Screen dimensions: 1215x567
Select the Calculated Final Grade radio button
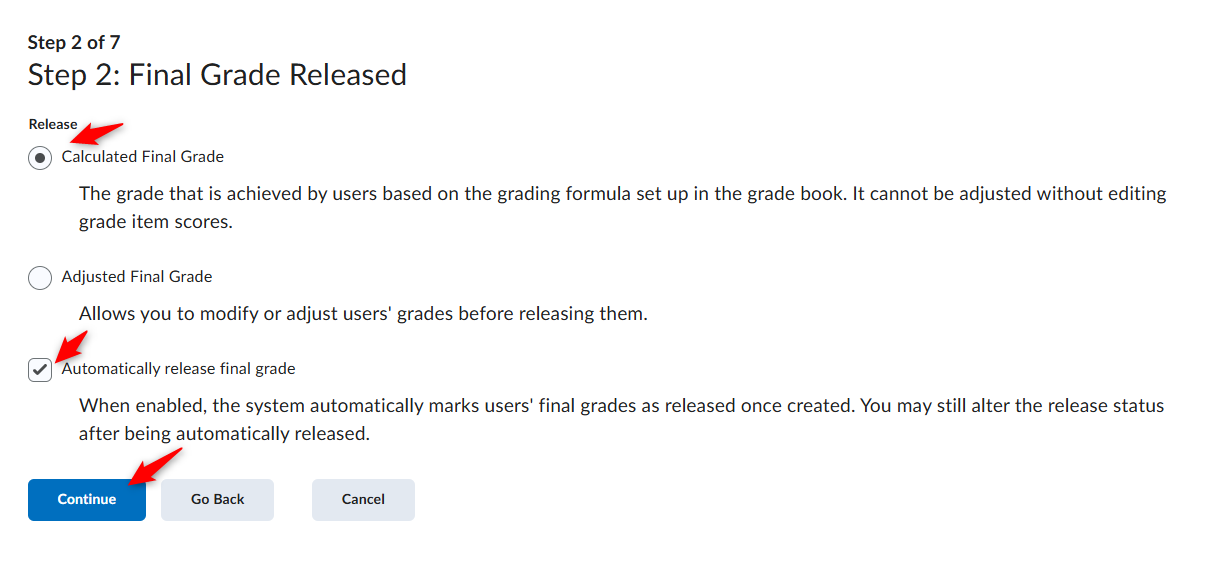40,158
